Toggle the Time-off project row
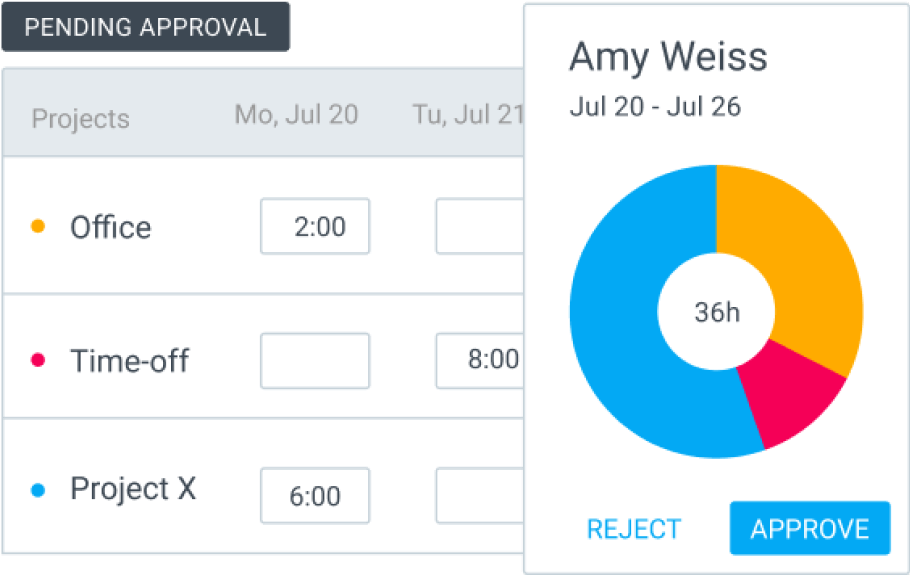Screen dimensions: 910x576 pyautogui.click(x=130, y=361)
